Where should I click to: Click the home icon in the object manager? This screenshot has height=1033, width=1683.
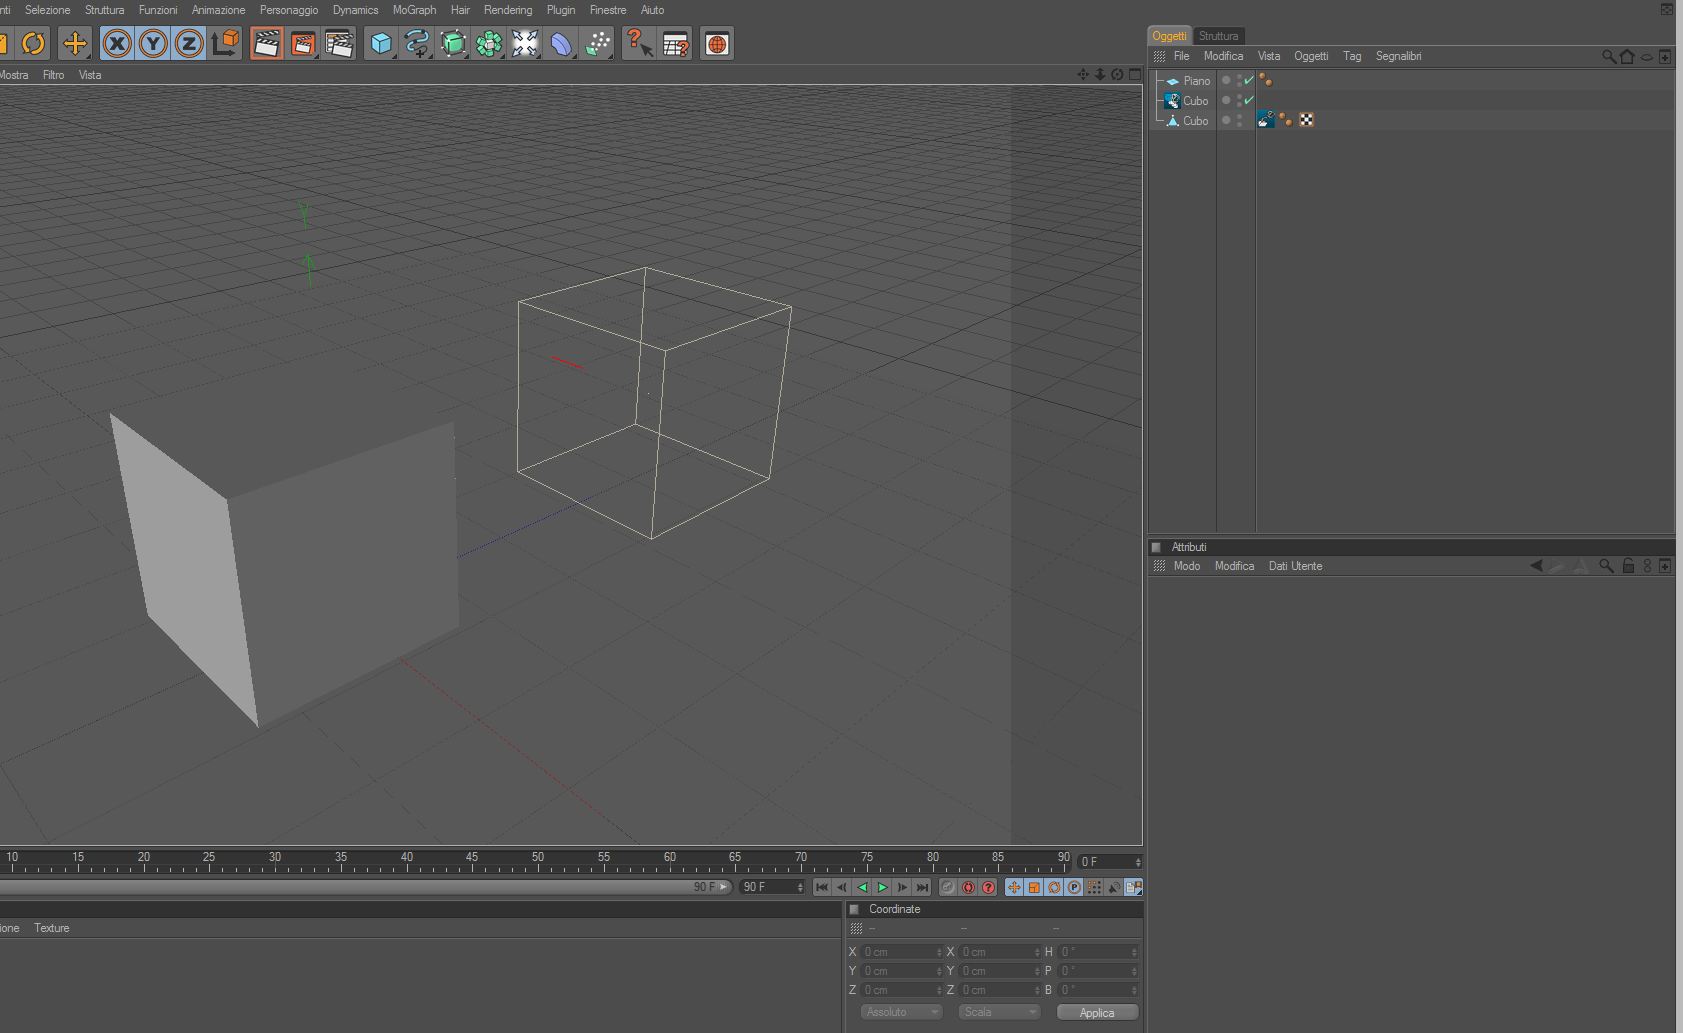click(x=1627, y=57)
